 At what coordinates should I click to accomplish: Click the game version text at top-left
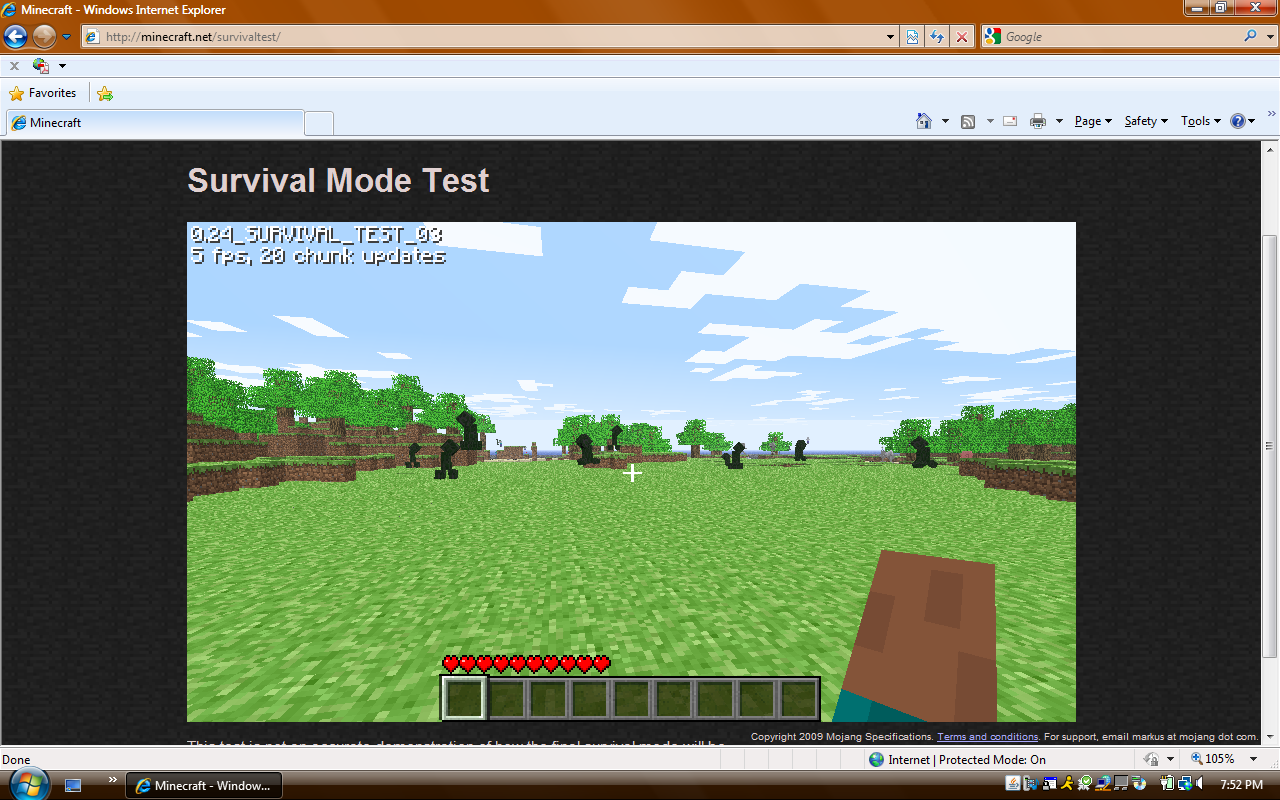pos(316,235)
